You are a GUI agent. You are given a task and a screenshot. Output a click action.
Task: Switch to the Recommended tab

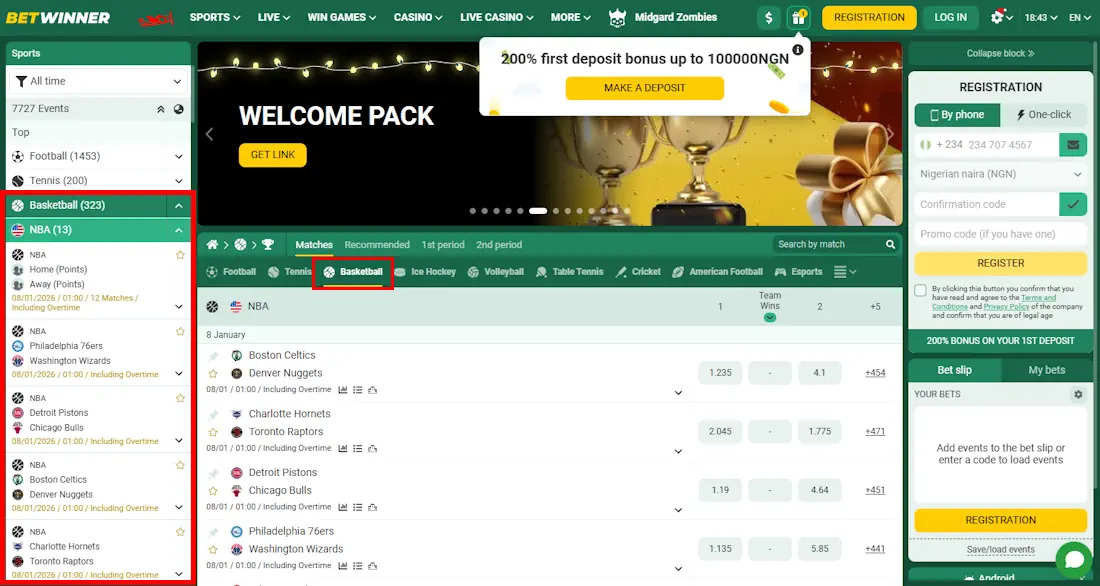click(377, 244)
